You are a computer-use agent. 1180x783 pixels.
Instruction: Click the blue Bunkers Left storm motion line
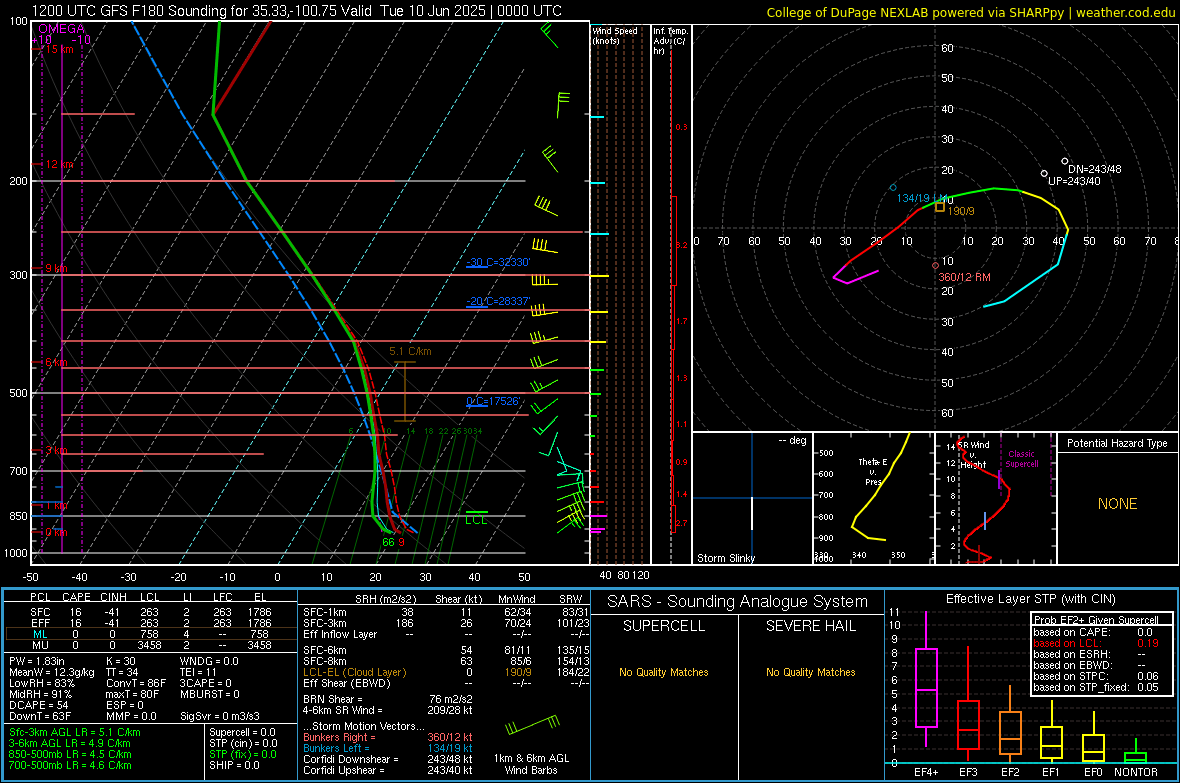388,748
